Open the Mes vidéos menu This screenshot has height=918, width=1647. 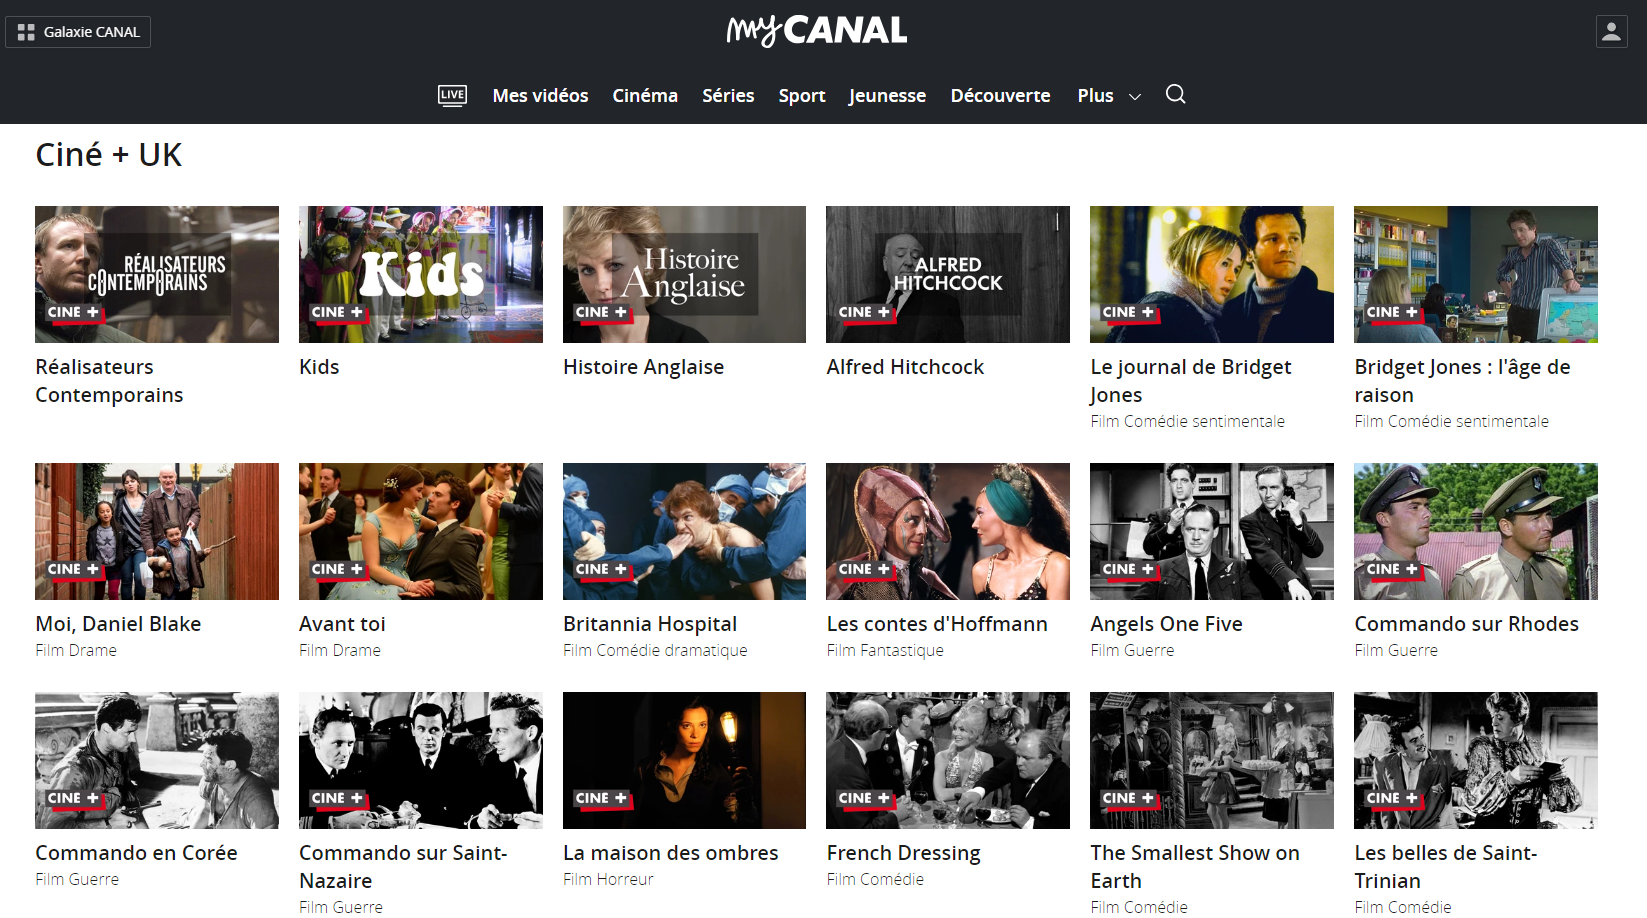click(540, 96)
